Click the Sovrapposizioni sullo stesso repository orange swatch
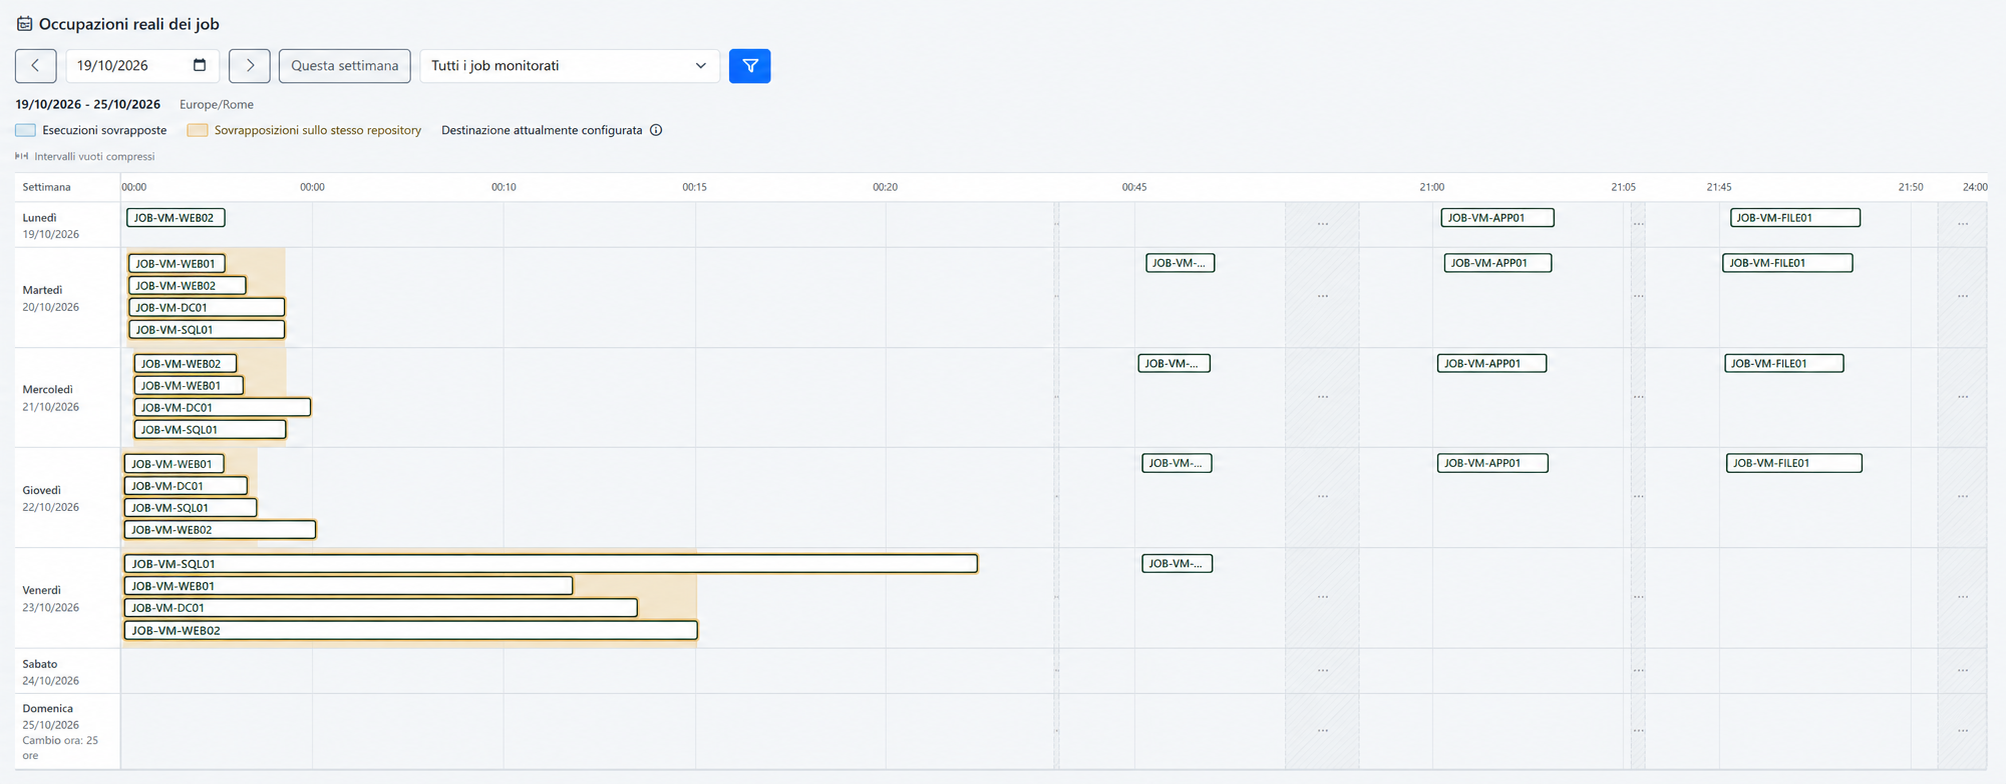 [198, 130]
